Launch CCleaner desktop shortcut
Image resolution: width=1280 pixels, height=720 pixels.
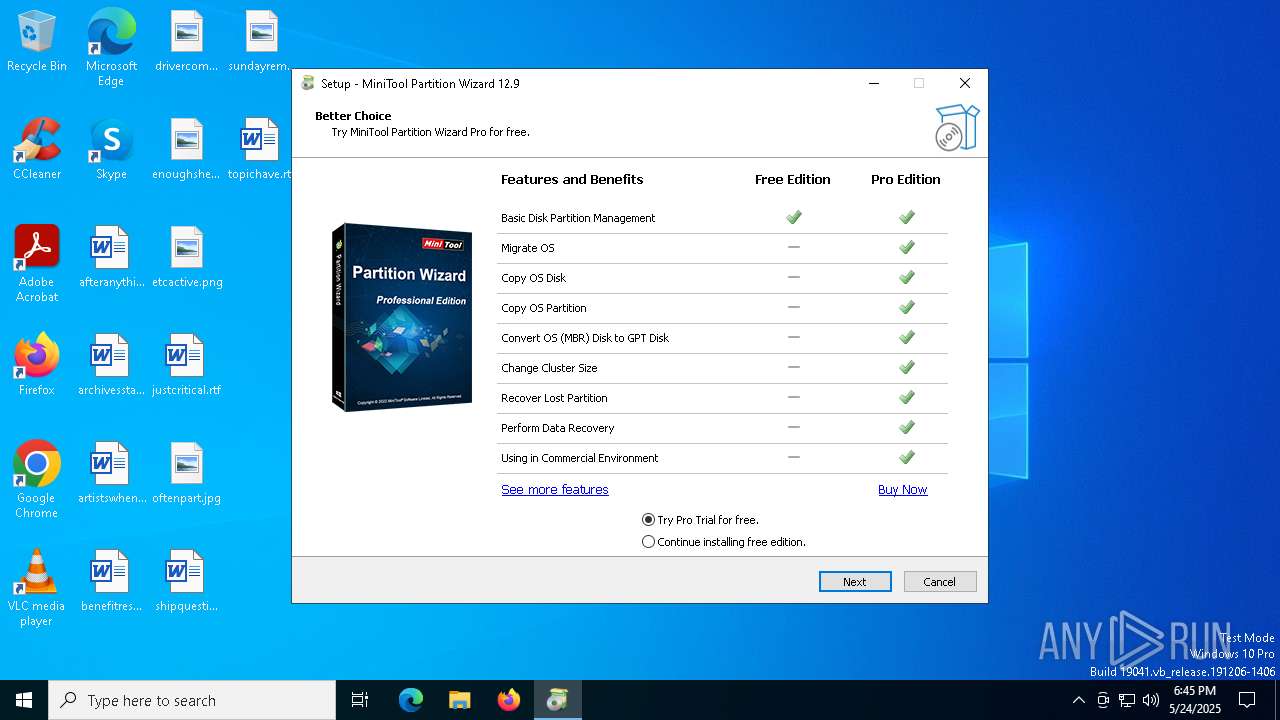click(x=37, y=150)
